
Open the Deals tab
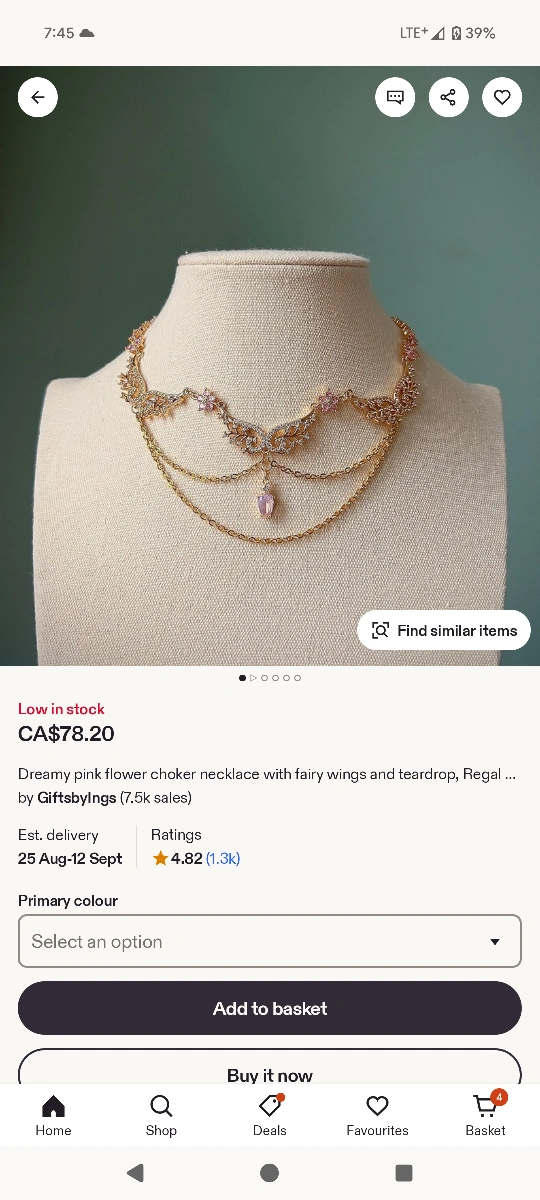(269, 1116)
